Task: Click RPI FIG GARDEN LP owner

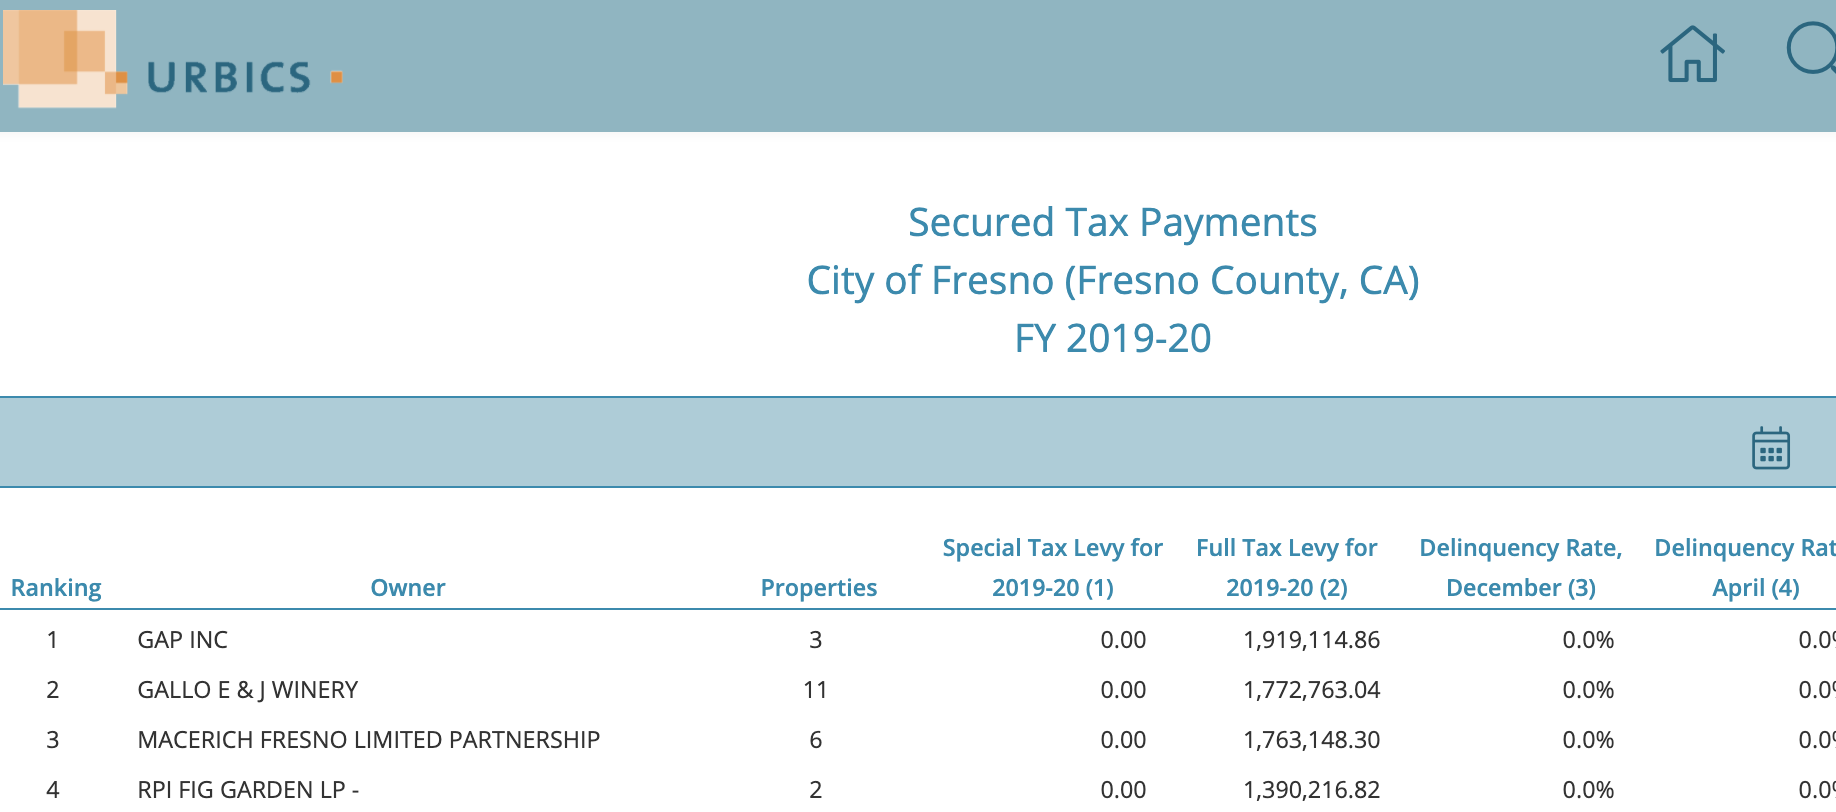Action: click(248, 790)
